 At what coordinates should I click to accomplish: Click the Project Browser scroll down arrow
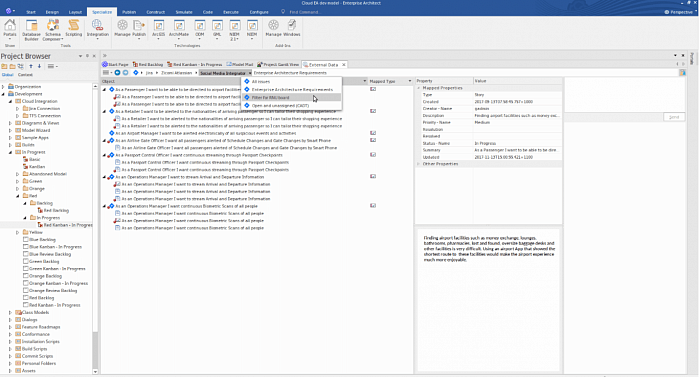[x=95, y=371]
